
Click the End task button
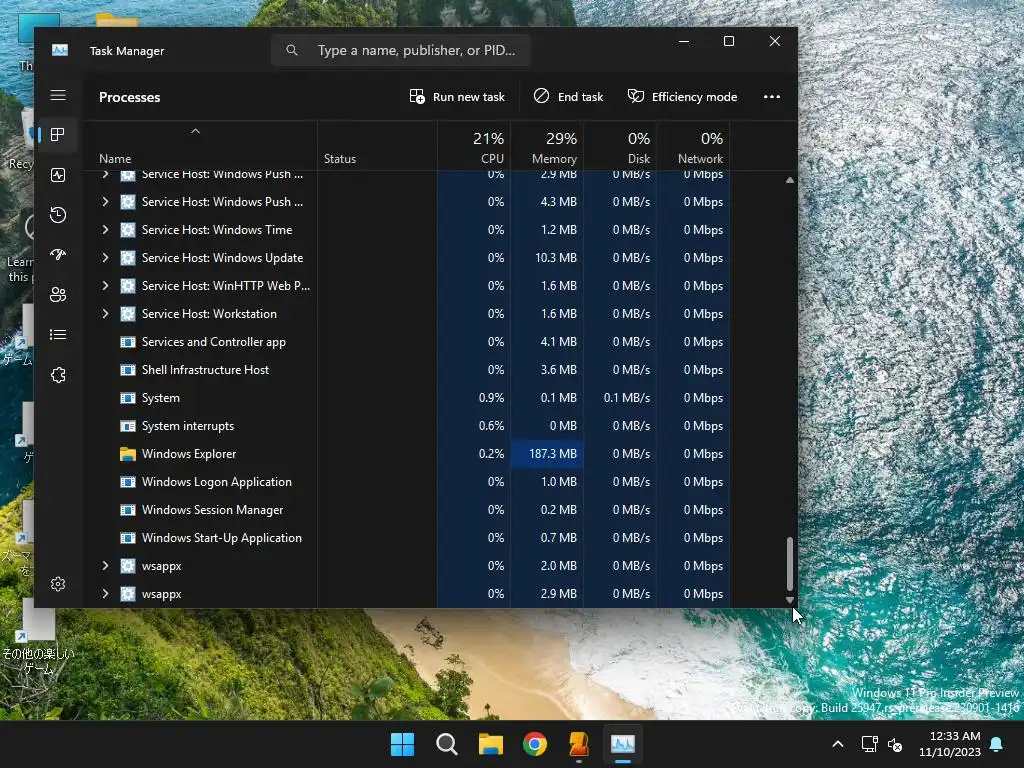pyautogui.click(x=568, y=97)
